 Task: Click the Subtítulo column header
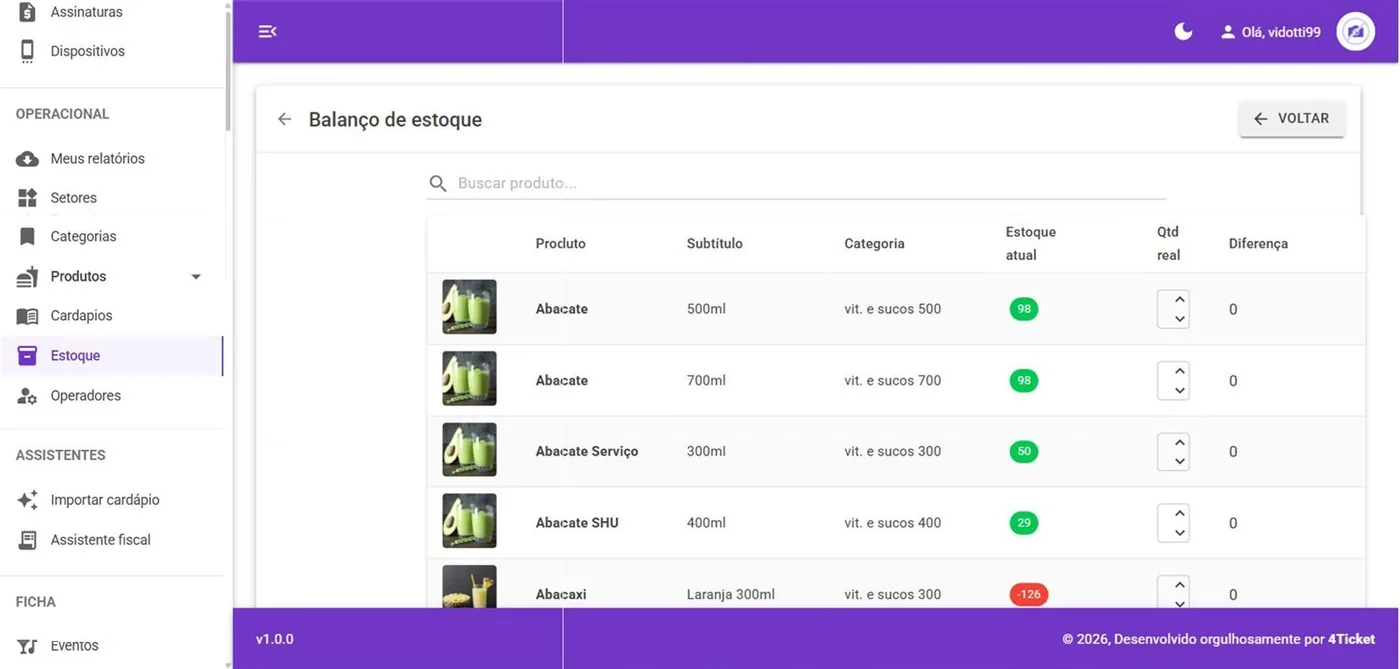[x=715, y=244]
